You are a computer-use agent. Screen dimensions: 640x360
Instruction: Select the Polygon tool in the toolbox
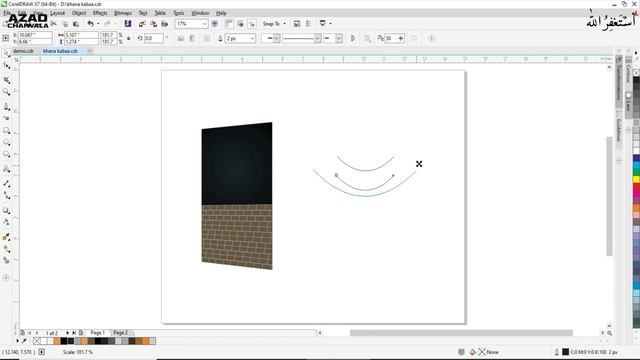click(x=6, y=154)
